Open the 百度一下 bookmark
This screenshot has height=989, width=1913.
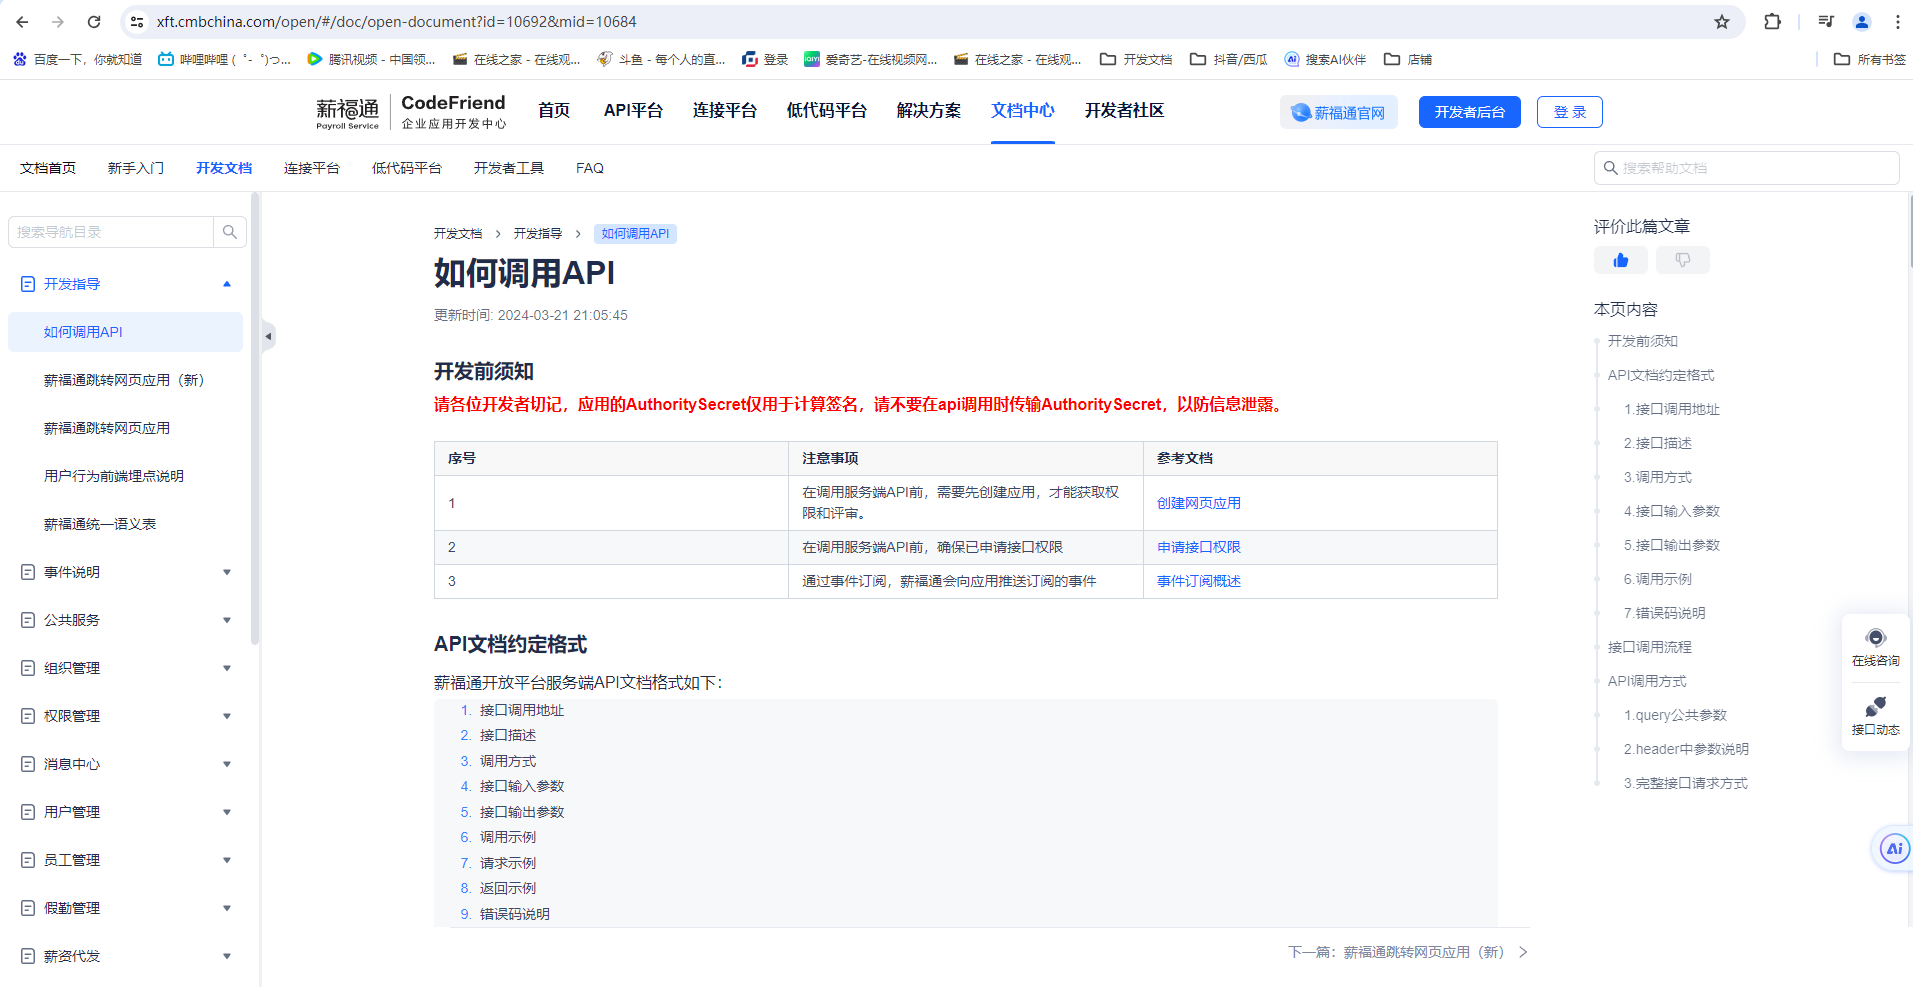pyautogui.click(x=78, y=59)
